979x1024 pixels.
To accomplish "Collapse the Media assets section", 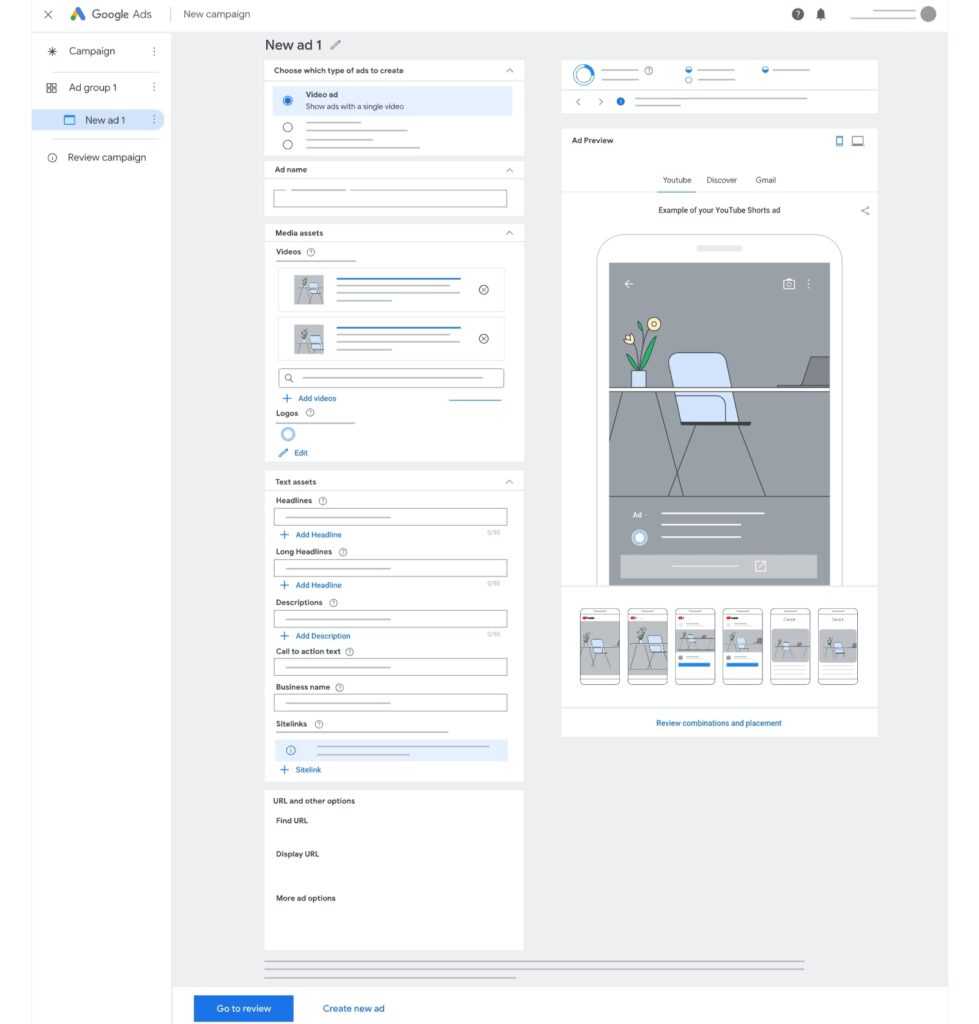I will 509,233.
